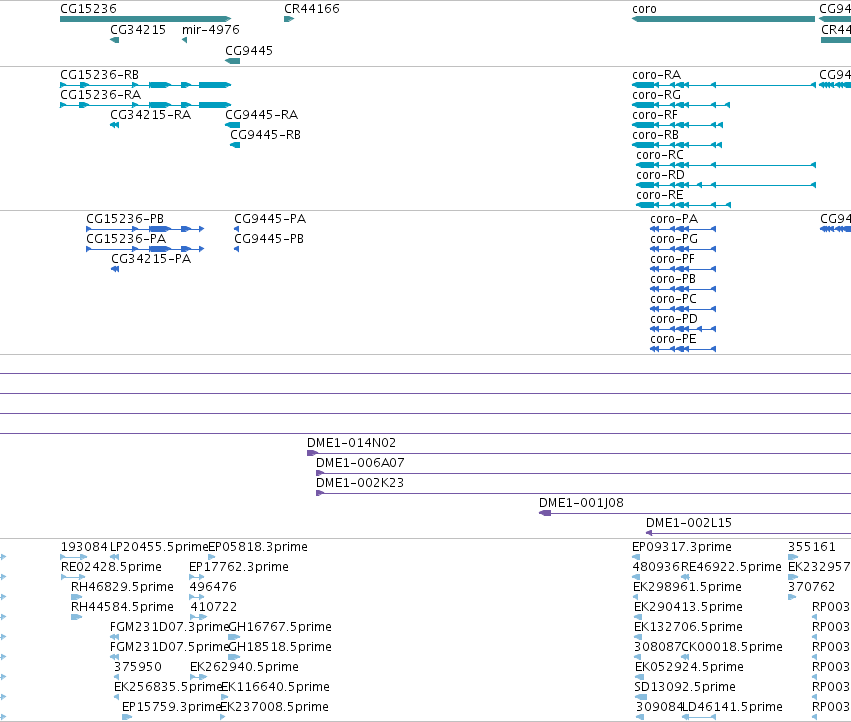Viewport: 851px width, 722px height.
Task: Click transcript CG34215-RA
Action: 115,125
